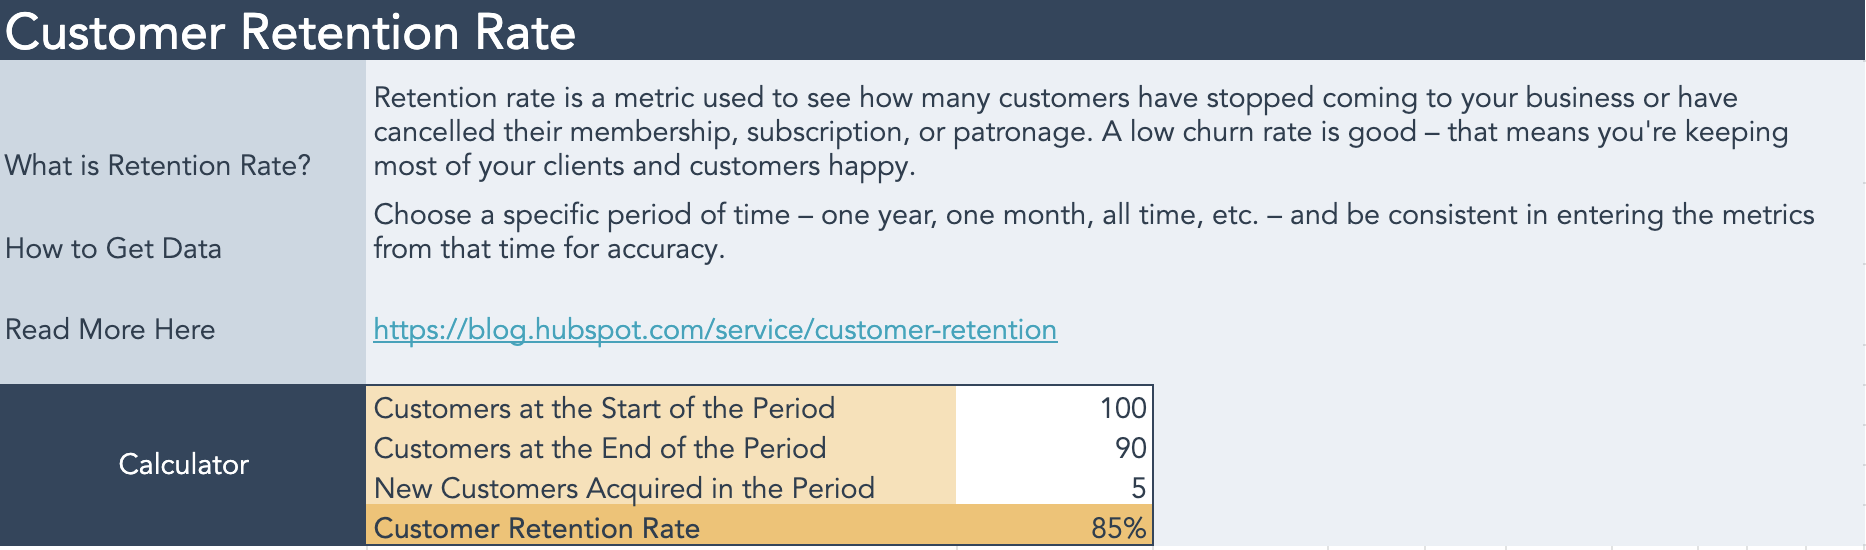
Task: Select the highlighted 'Customer Retention Rate' row label
Action: 537,528
